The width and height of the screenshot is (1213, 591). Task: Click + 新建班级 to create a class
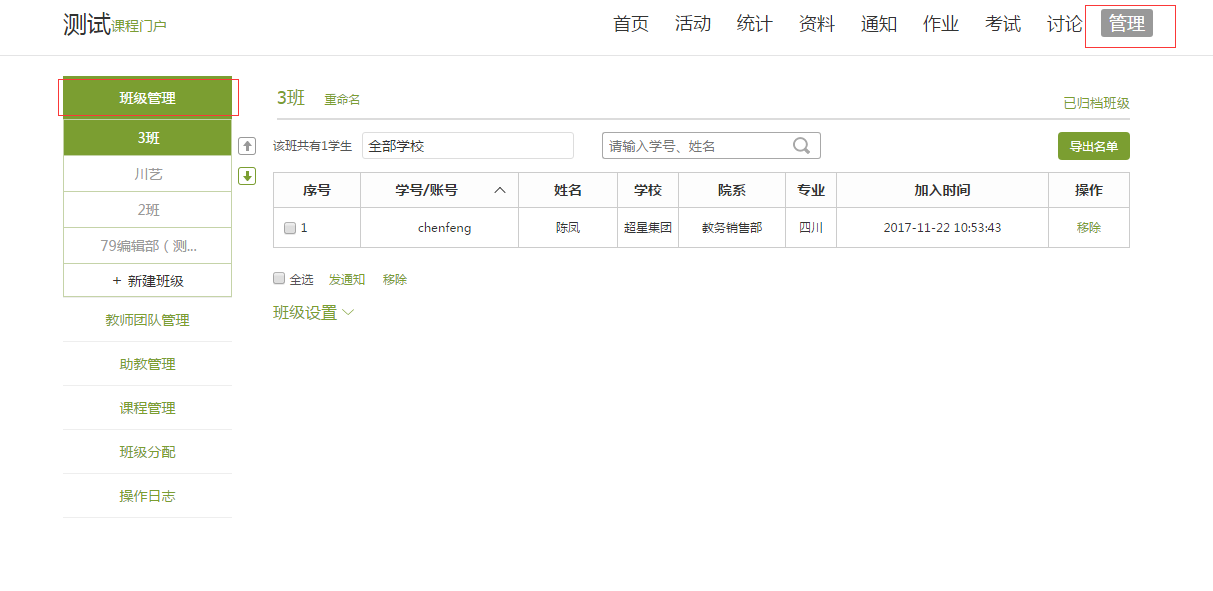(148, 281)
